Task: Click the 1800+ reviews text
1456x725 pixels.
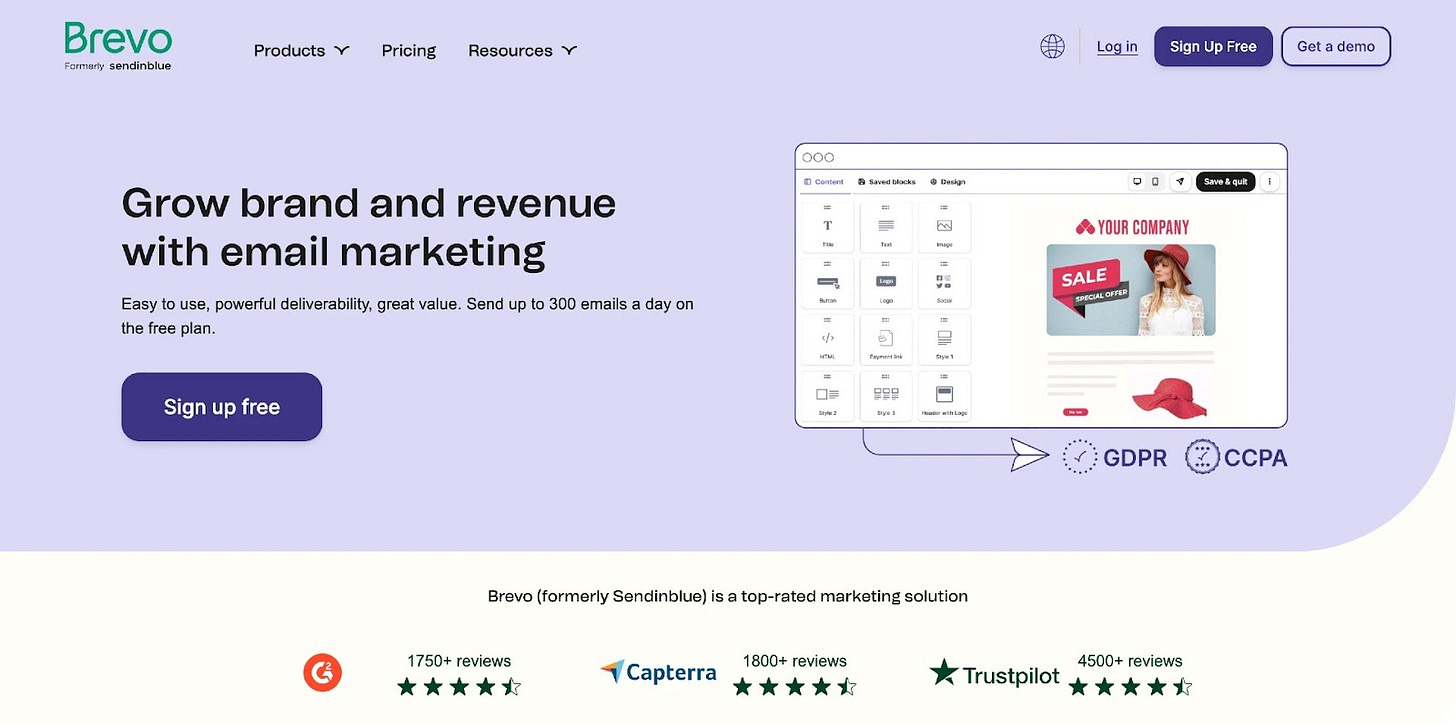Action: coord(795,661)
